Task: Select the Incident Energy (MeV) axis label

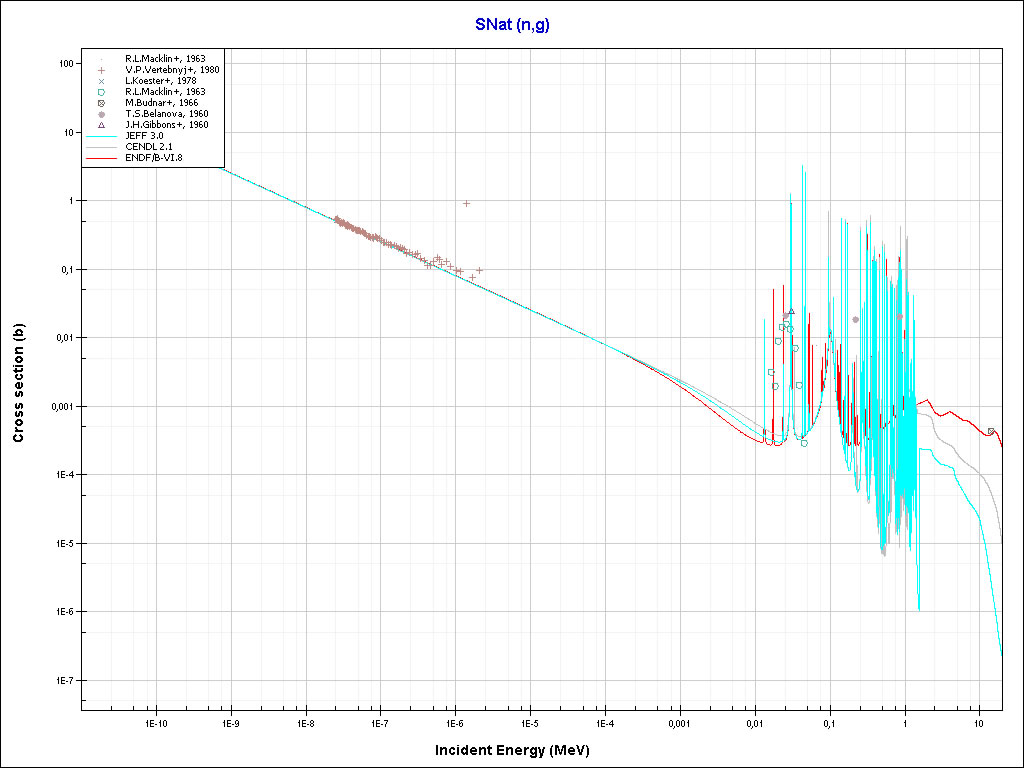Action: click(x=519, y=750)
